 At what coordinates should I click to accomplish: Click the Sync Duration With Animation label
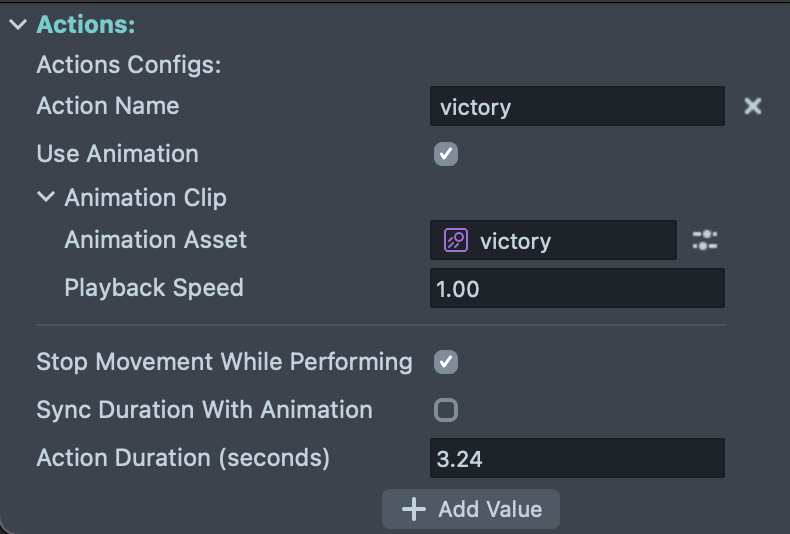click(204, 410)
